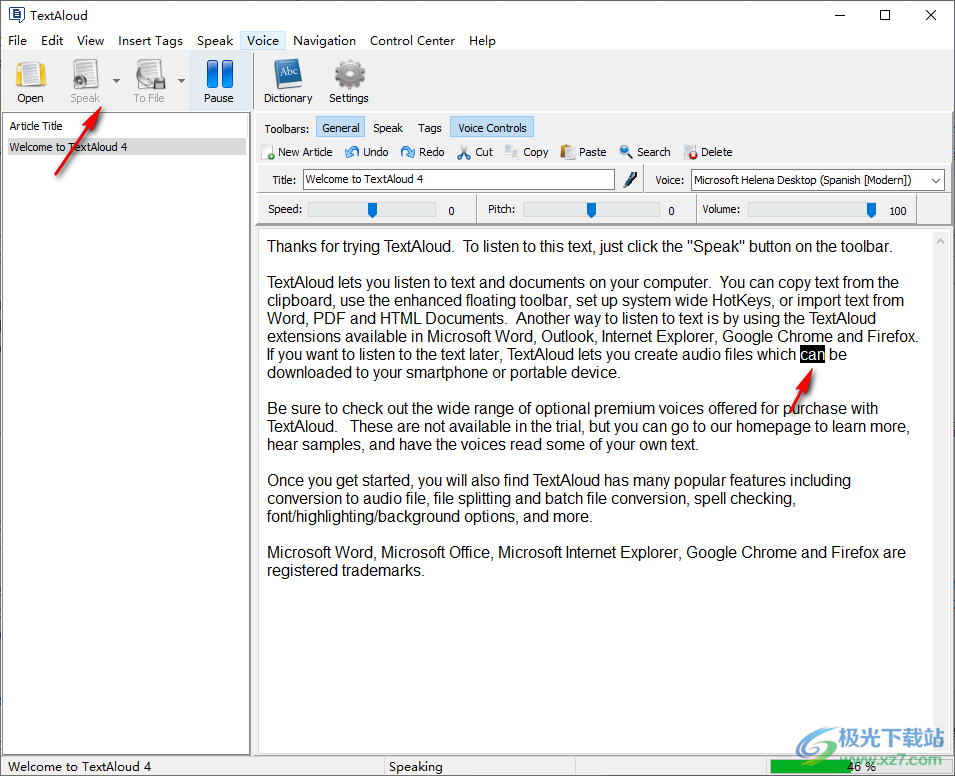Paste from clipboard icon
955x776 pixels.
tap(568, 152)
